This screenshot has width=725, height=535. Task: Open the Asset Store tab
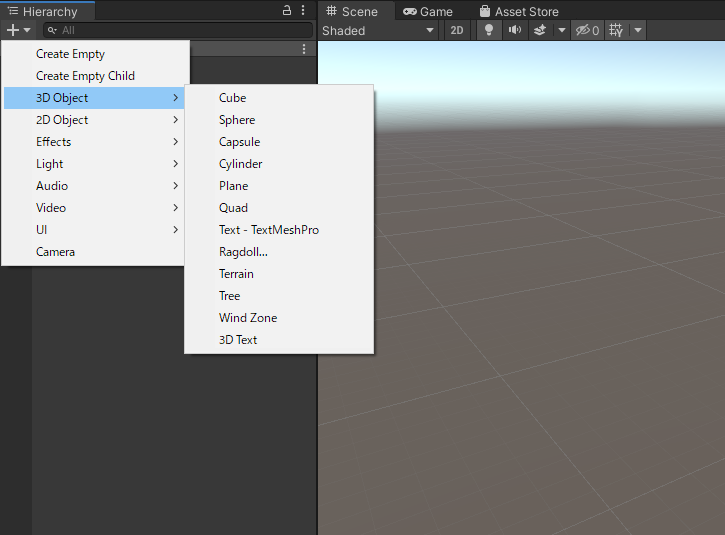pyautogui.click(x=519, y=11)
